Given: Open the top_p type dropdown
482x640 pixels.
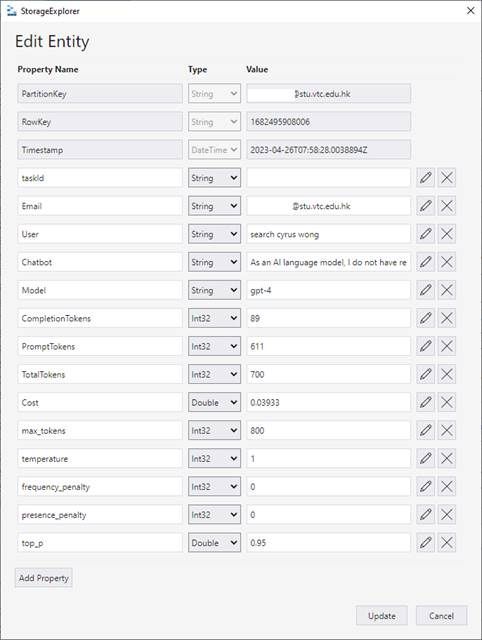Looking at the screenshot, I should 214,543.
